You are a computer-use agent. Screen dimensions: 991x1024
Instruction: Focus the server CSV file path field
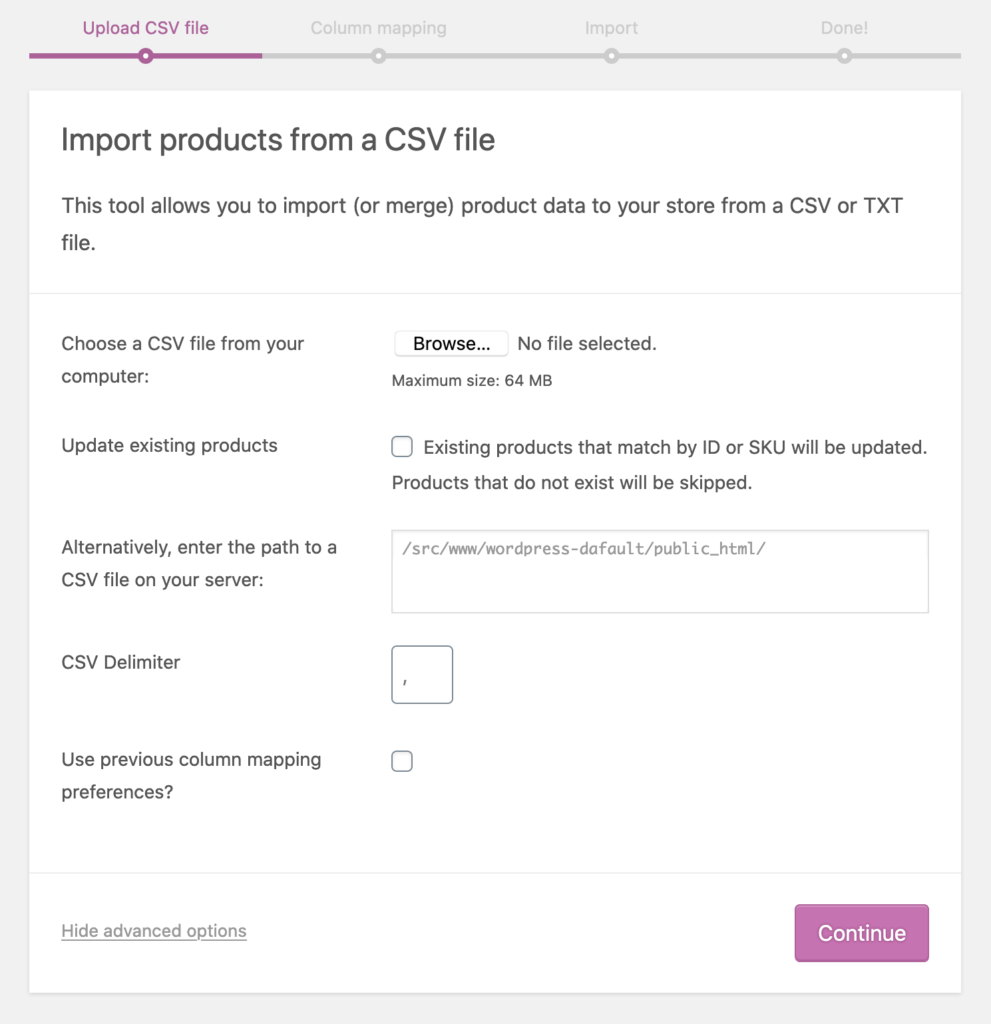point(660,570)
